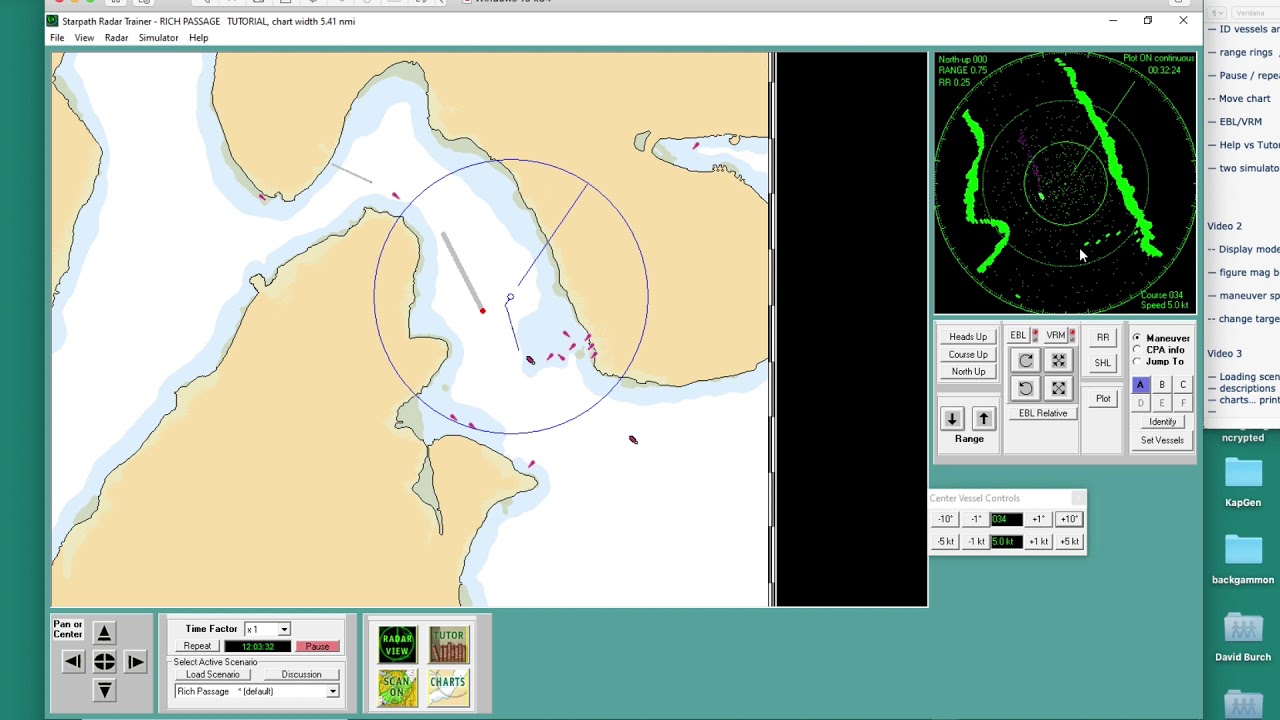This screenshot has width=1280, height=720.
Task: Click the Repeat button
Action: click(x=197, y=647)
